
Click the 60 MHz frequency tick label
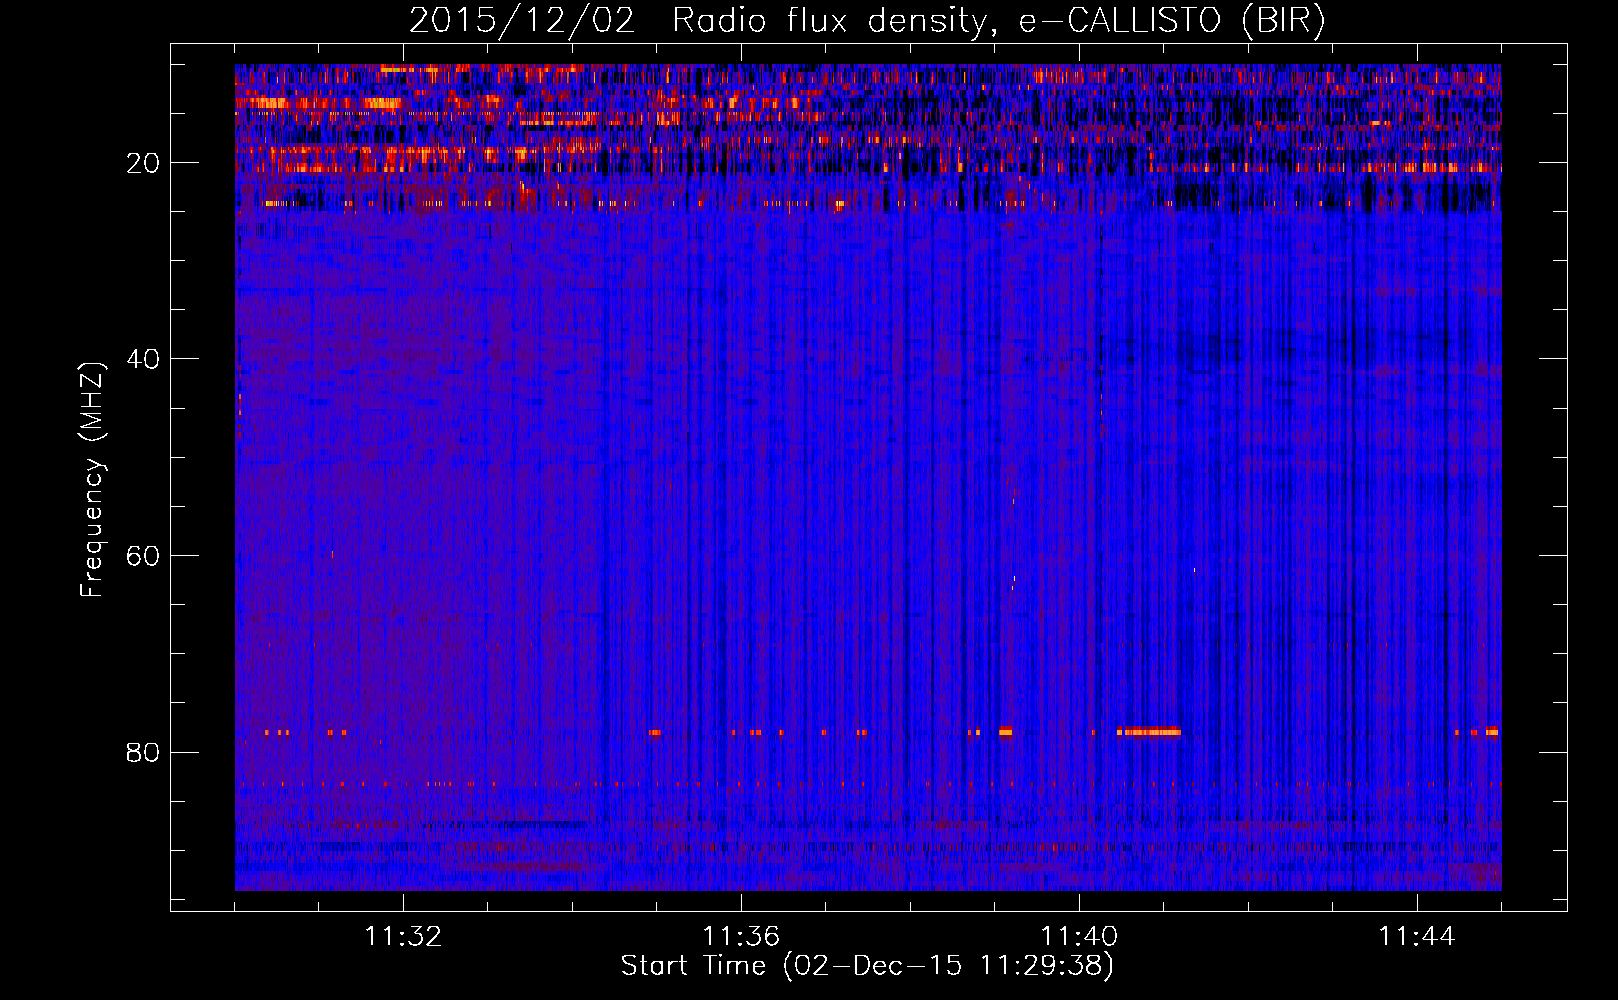(144, 556)
